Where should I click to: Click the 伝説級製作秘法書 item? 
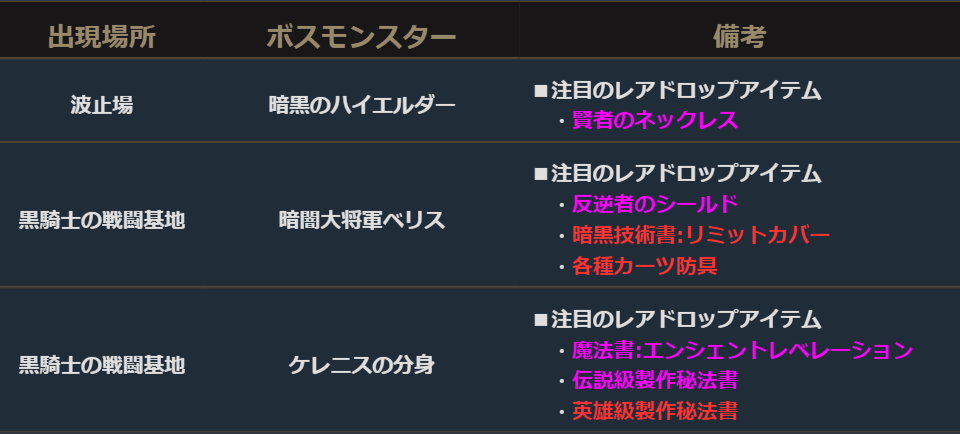click(x=655, y=381)
